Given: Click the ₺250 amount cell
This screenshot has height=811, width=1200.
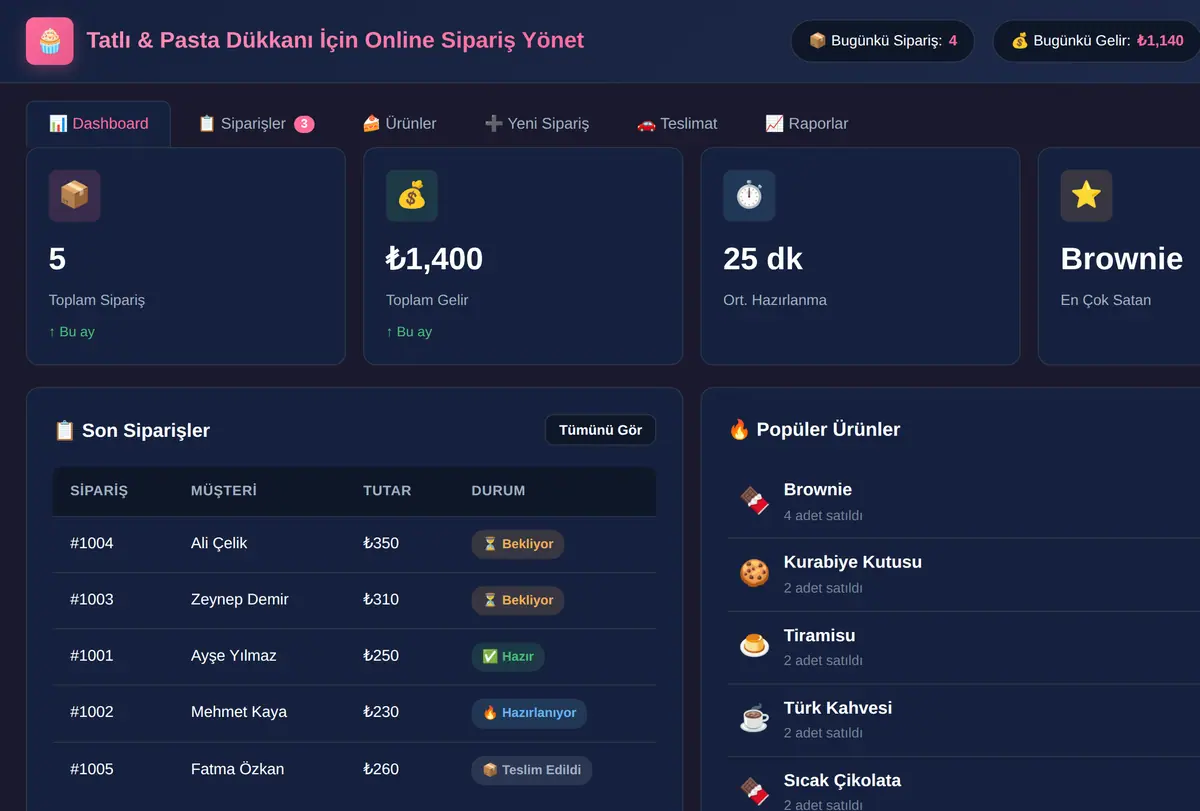Looking at the screenshot, I should (381, 655).
